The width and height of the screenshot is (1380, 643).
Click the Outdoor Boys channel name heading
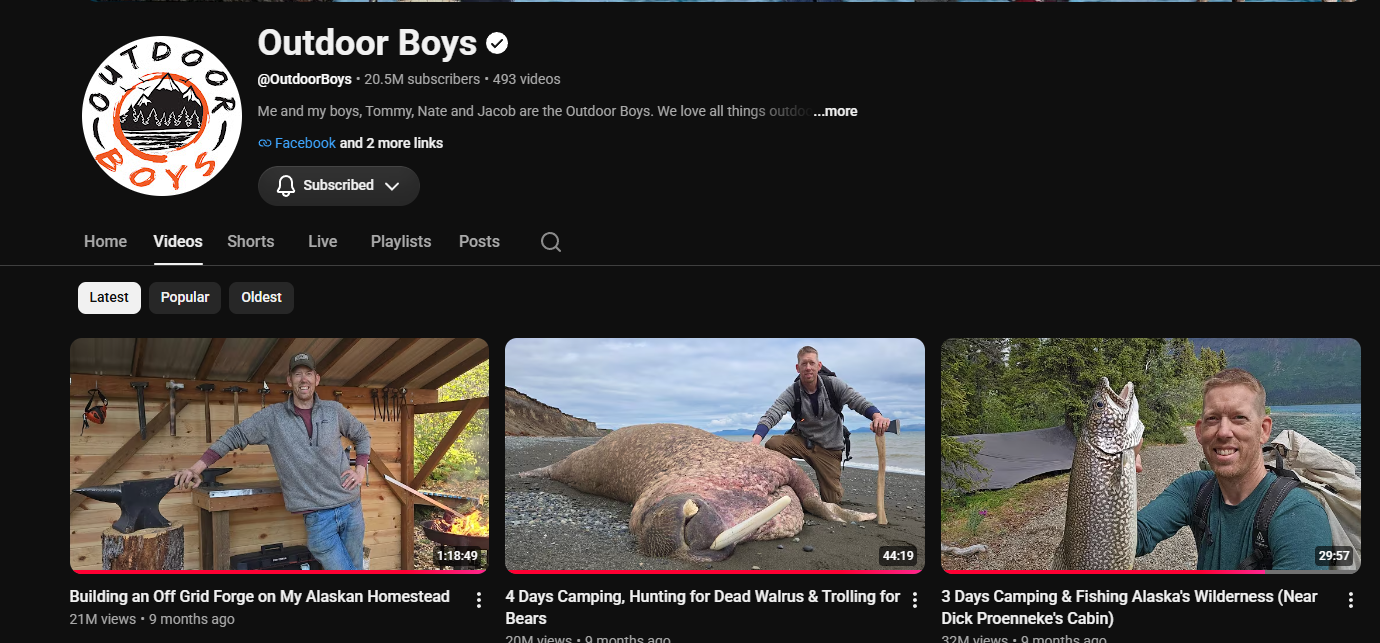point(367,43)
